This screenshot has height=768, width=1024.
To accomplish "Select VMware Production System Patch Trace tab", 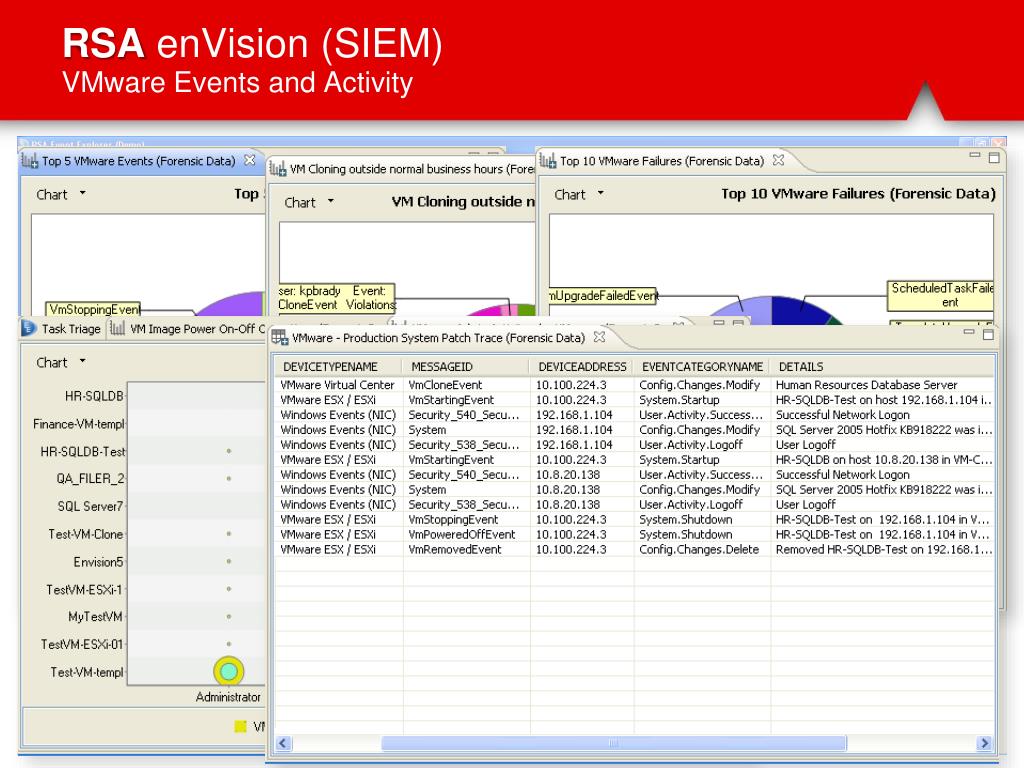I will click(x=438, y=338).
